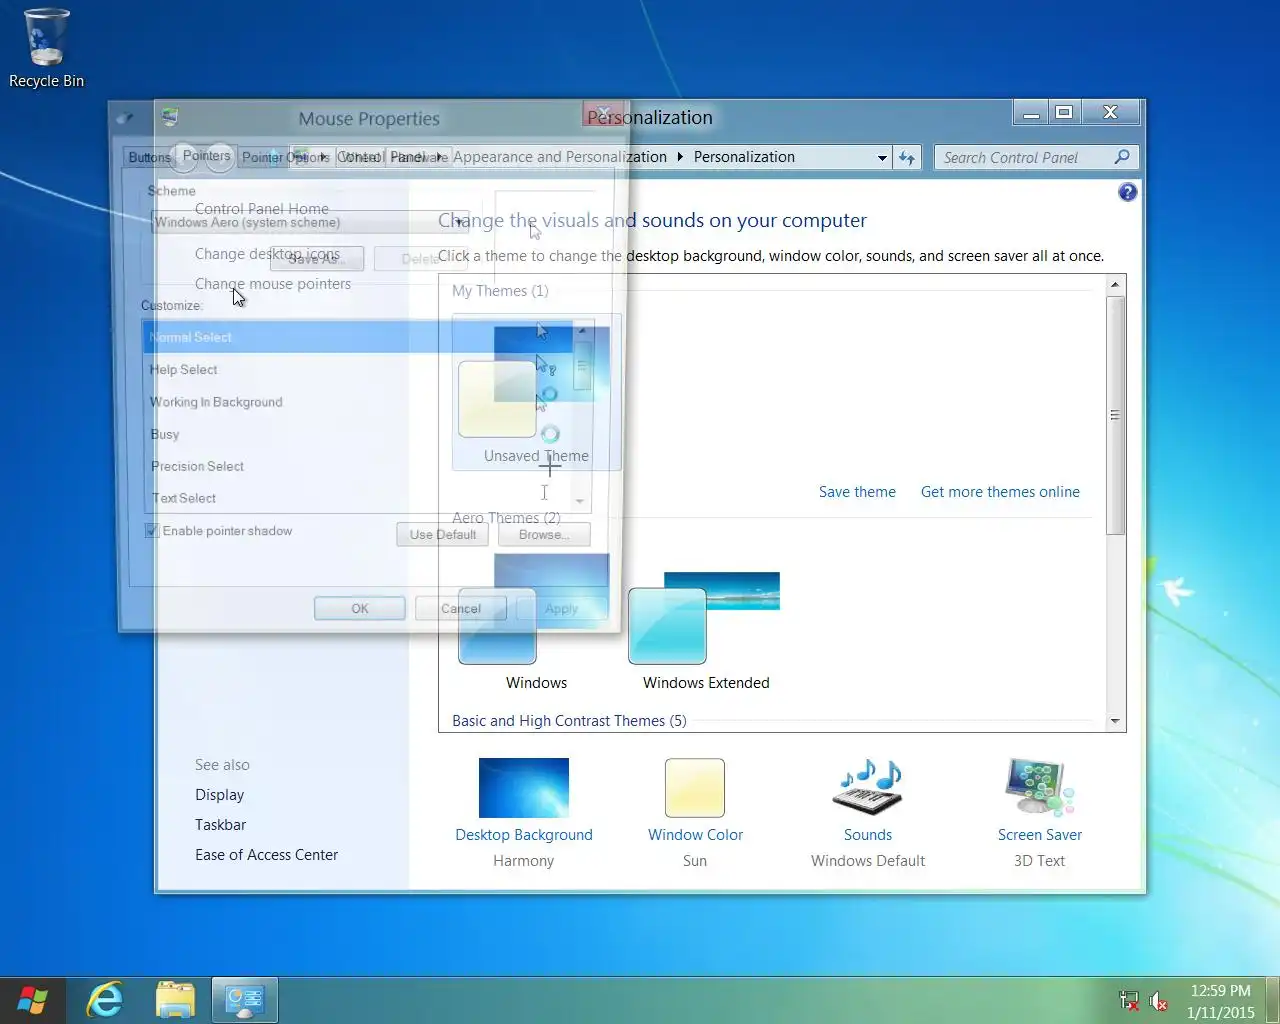Image resolution: width=1280 pixels, height=1024 pixels.
Task: Click the Change desktop icons link
Action: click(267, 254)
